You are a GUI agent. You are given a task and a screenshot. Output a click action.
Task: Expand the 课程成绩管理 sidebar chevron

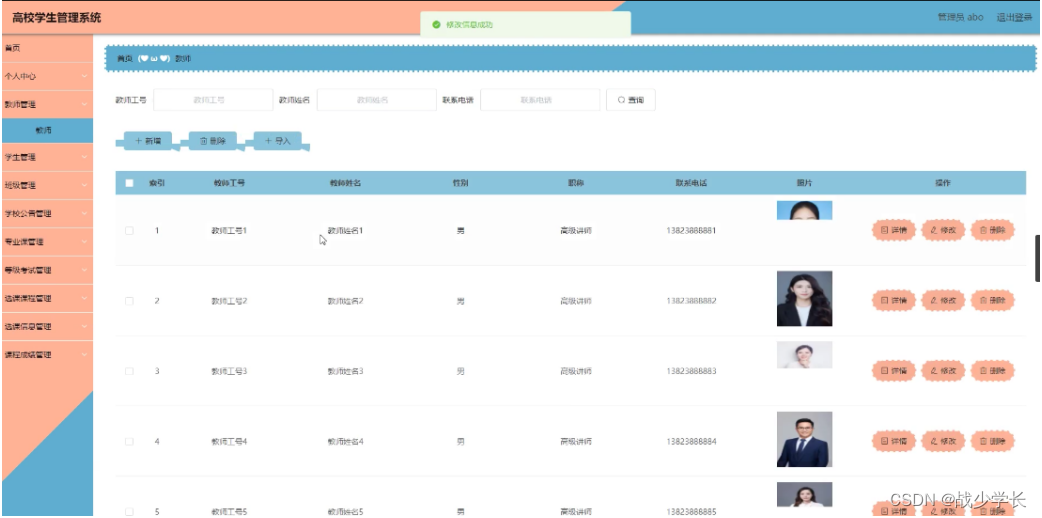click(x=84, y=355)
